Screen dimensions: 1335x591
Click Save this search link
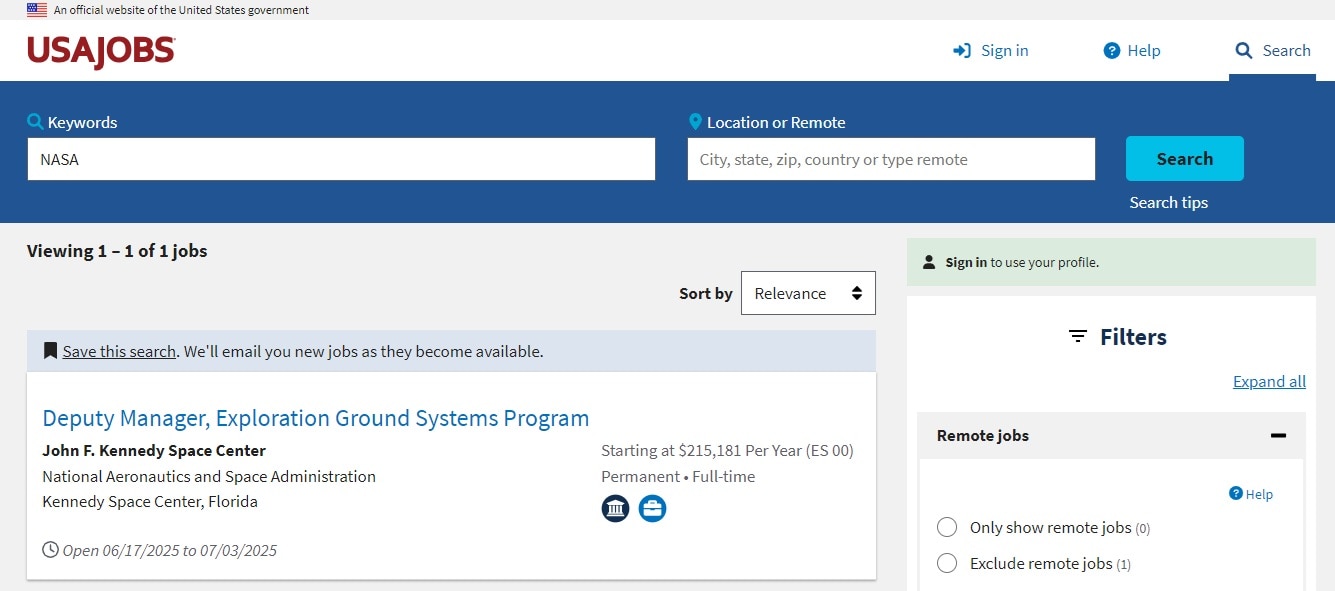click(x=119, y=351)
